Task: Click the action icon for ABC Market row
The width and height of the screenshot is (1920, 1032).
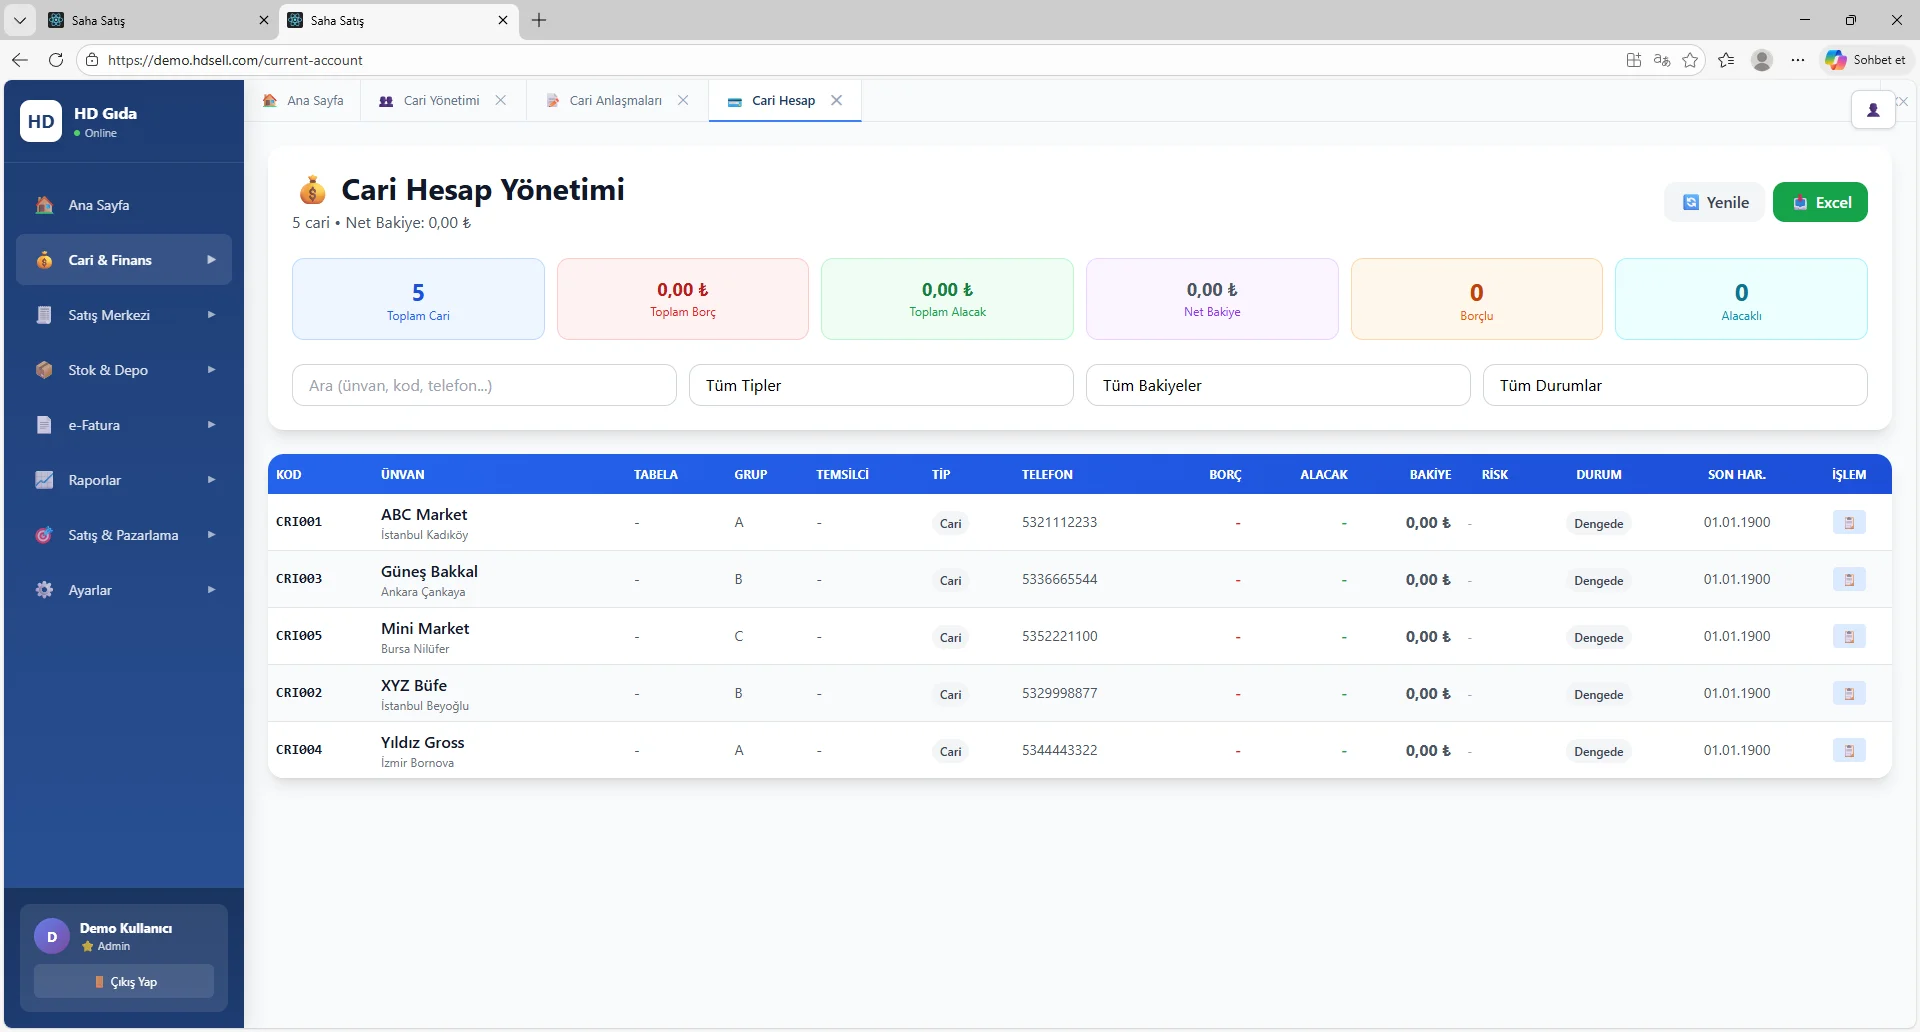Action: [x=1848, y=523]
